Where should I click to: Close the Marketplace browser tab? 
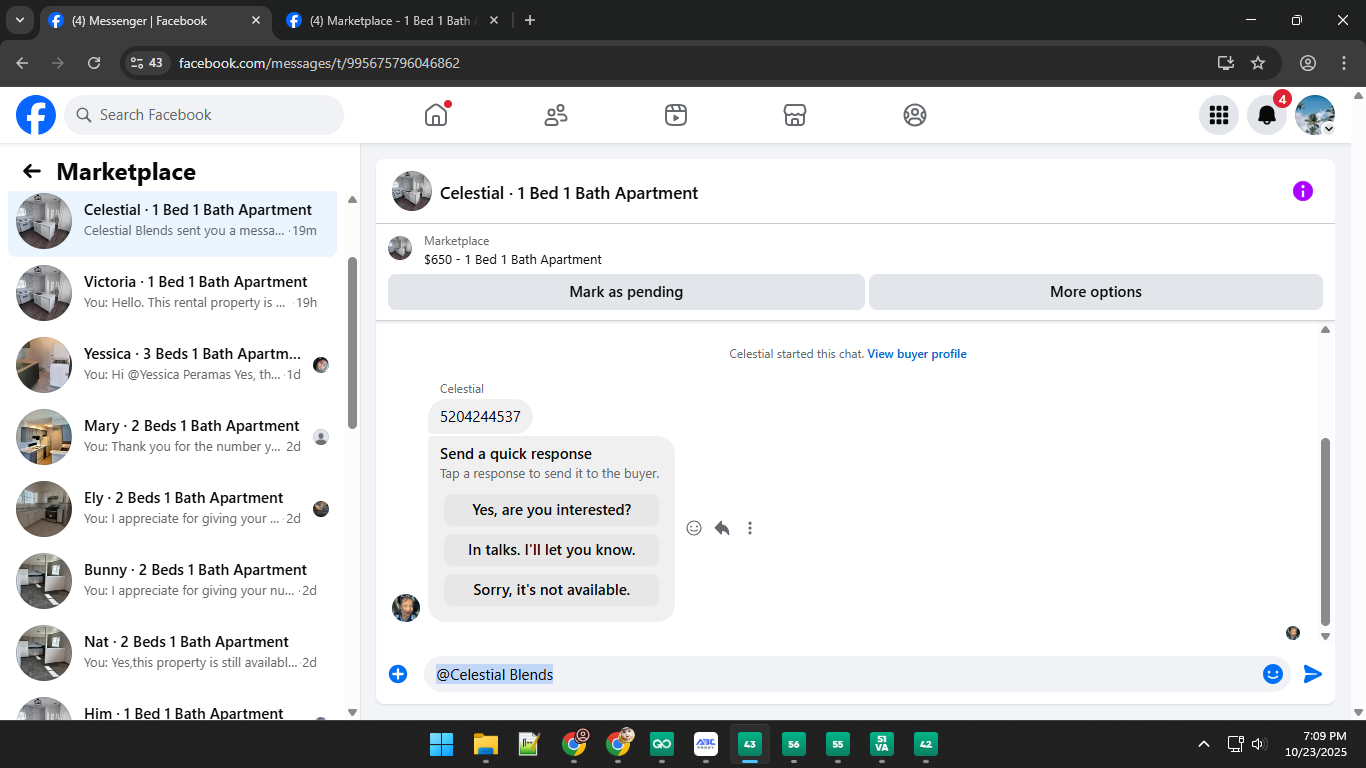pyautogui.click(x=492, y=20)
